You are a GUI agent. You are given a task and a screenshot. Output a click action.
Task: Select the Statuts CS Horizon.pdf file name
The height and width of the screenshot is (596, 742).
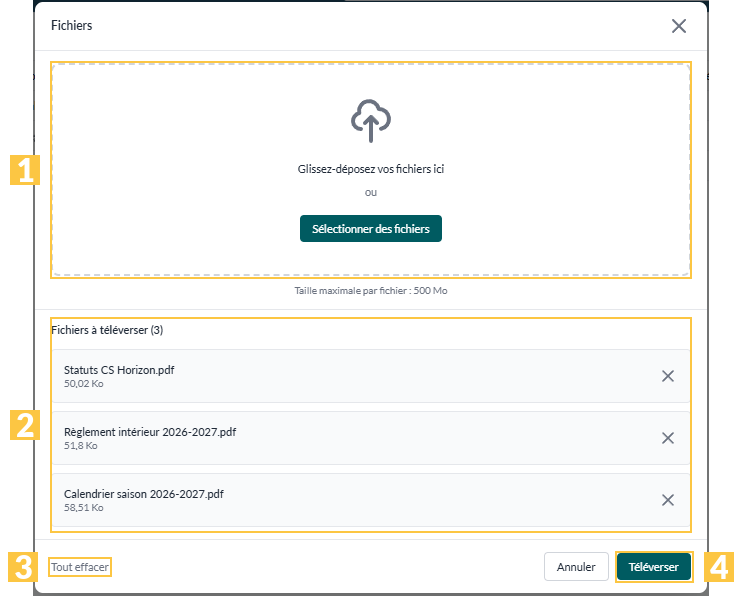[119, 370]
